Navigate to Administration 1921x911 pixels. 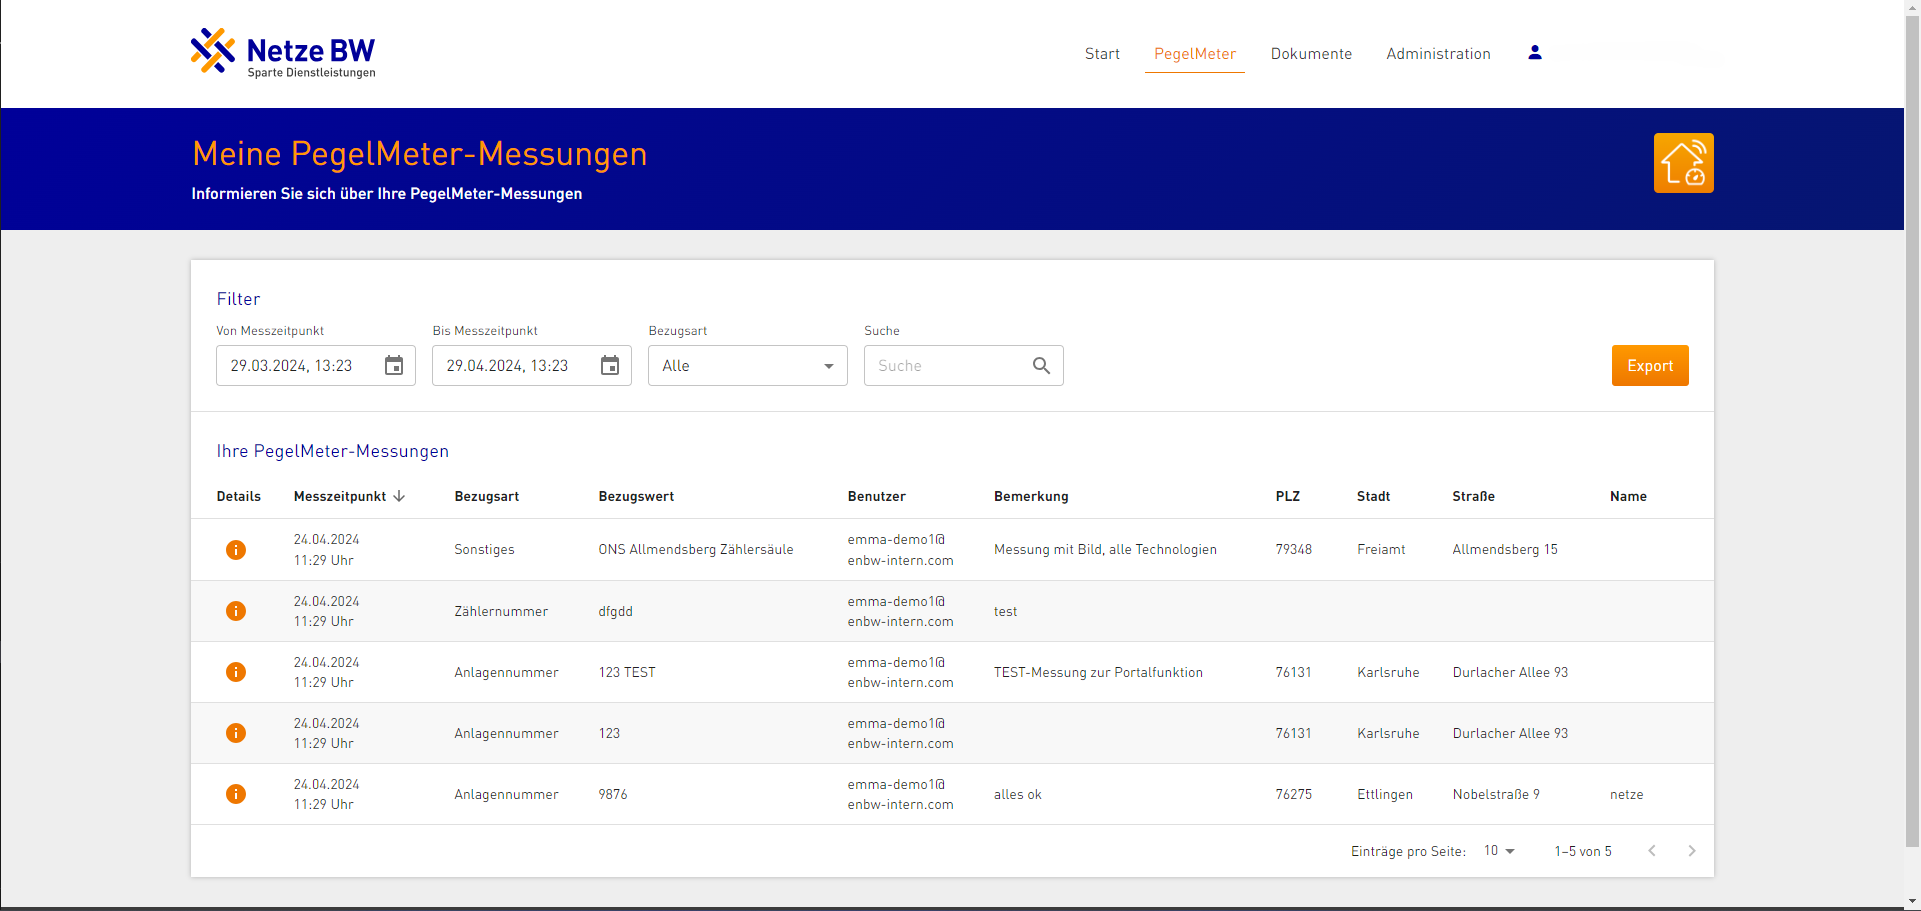(x=1438, y=54)
